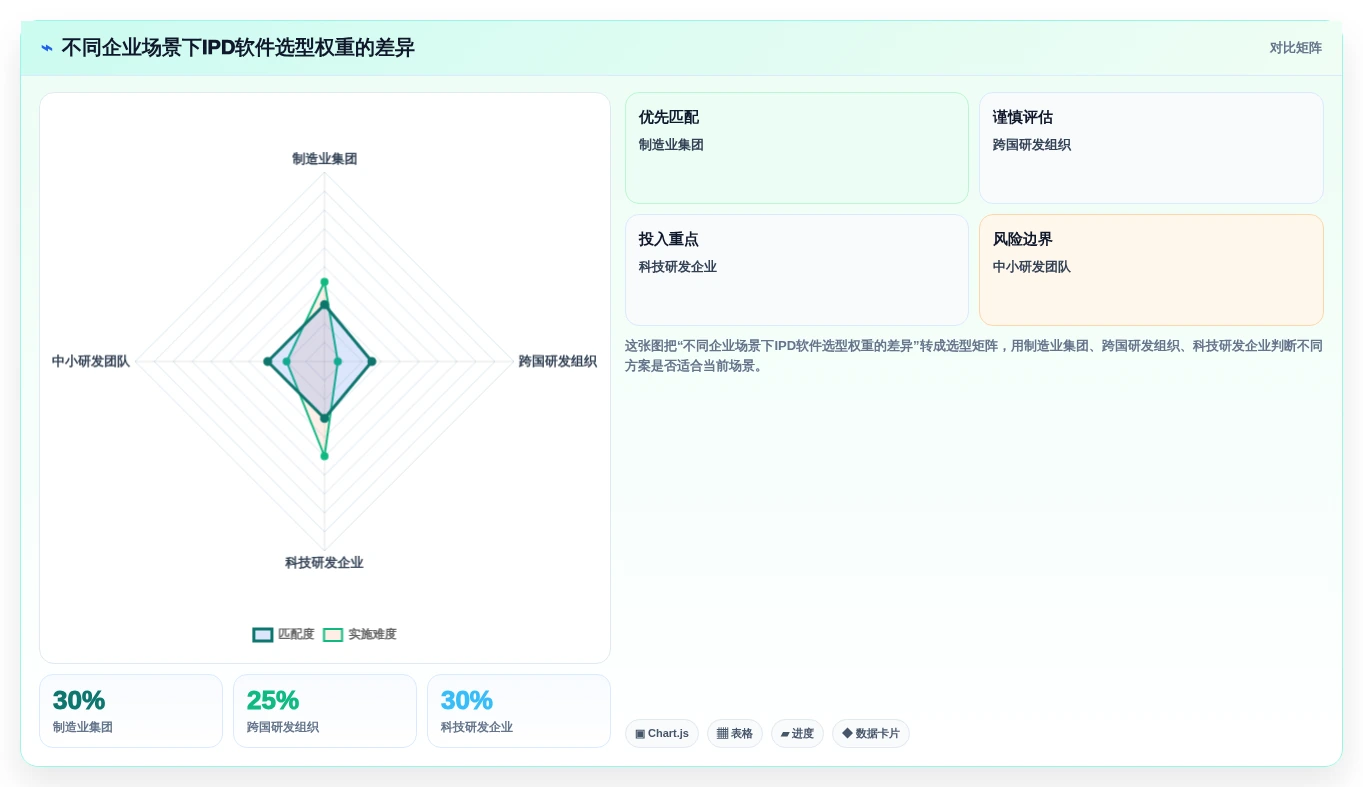Click the 科技研发企业 radar axis label

pos(324,563)
